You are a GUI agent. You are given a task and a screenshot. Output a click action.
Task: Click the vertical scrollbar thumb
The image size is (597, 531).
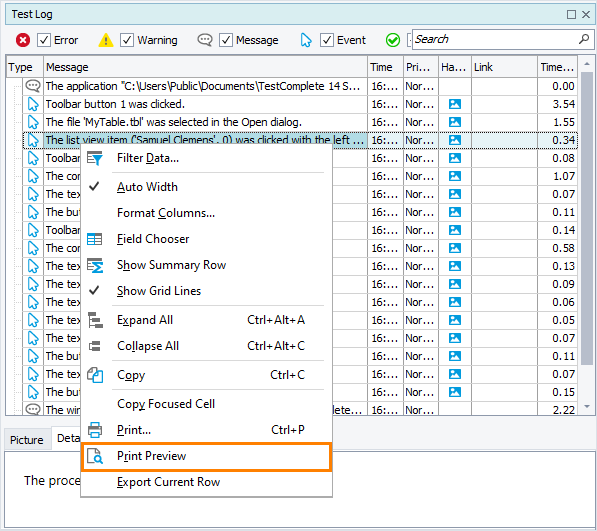587,219
